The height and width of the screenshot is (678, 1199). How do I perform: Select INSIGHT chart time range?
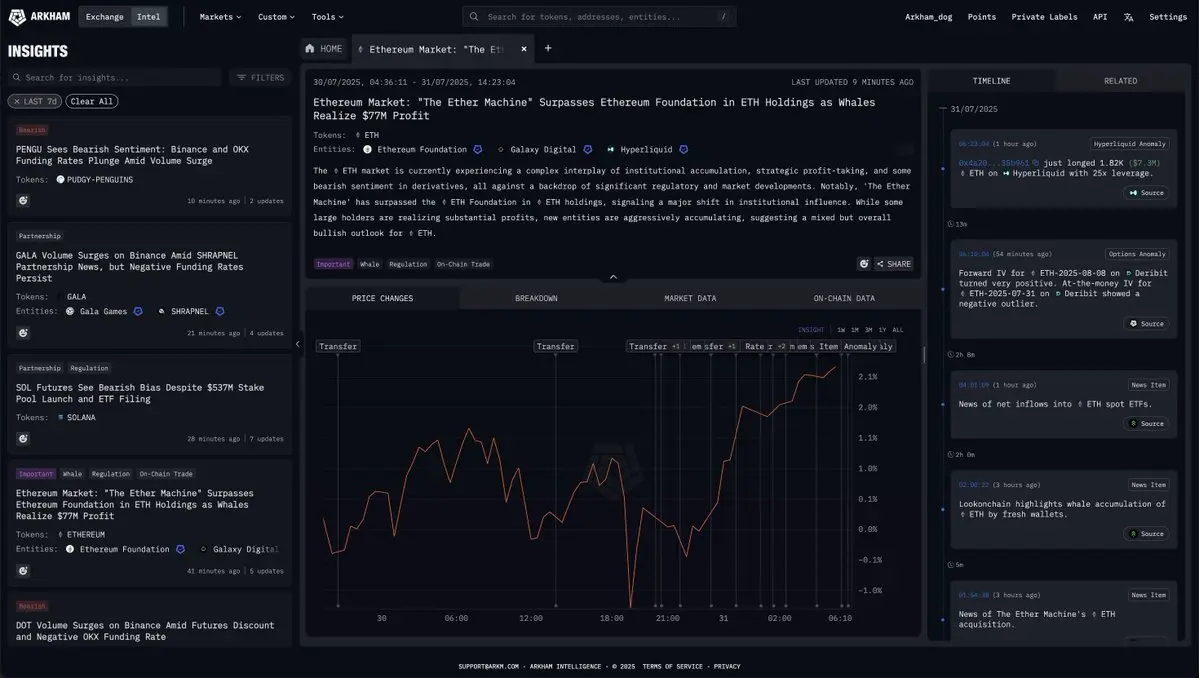coord(811,330)
